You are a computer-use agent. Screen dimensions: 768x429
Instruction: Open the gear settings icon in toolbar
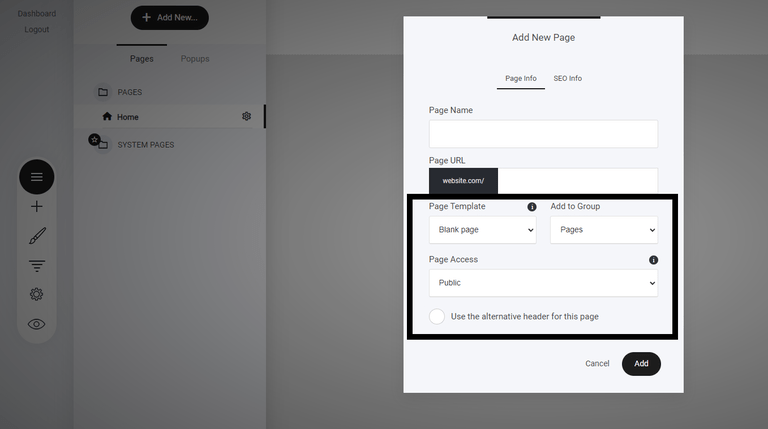click(x=37, y=294)
